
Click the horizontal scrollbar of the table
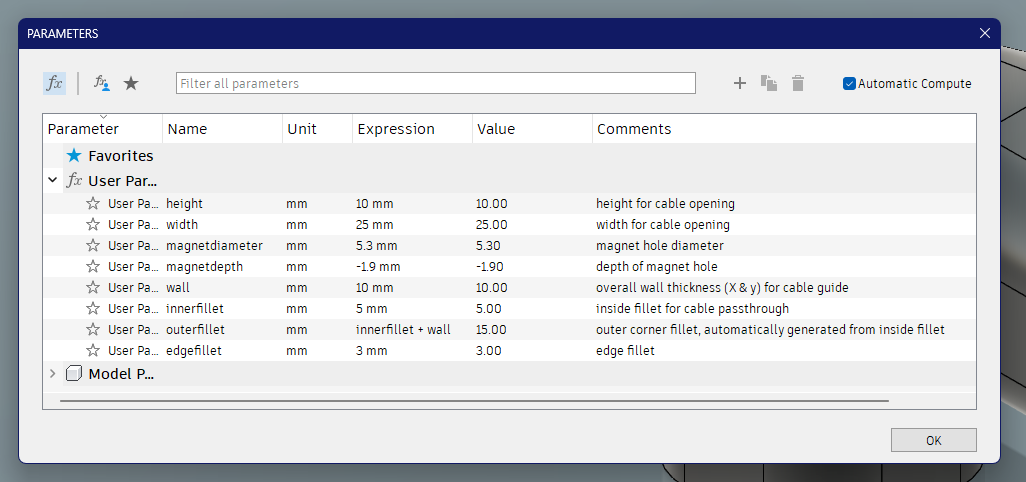pyautogui.click(x=474, y=400)
